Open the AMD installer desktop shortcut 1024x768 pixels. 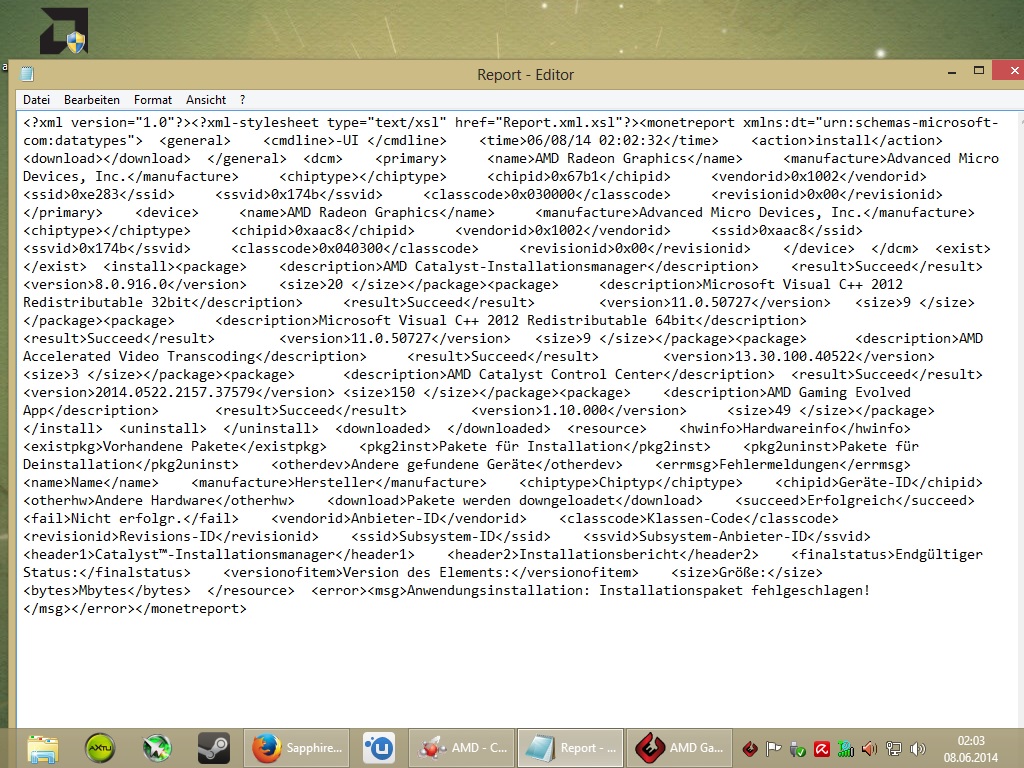coord(63,31)
